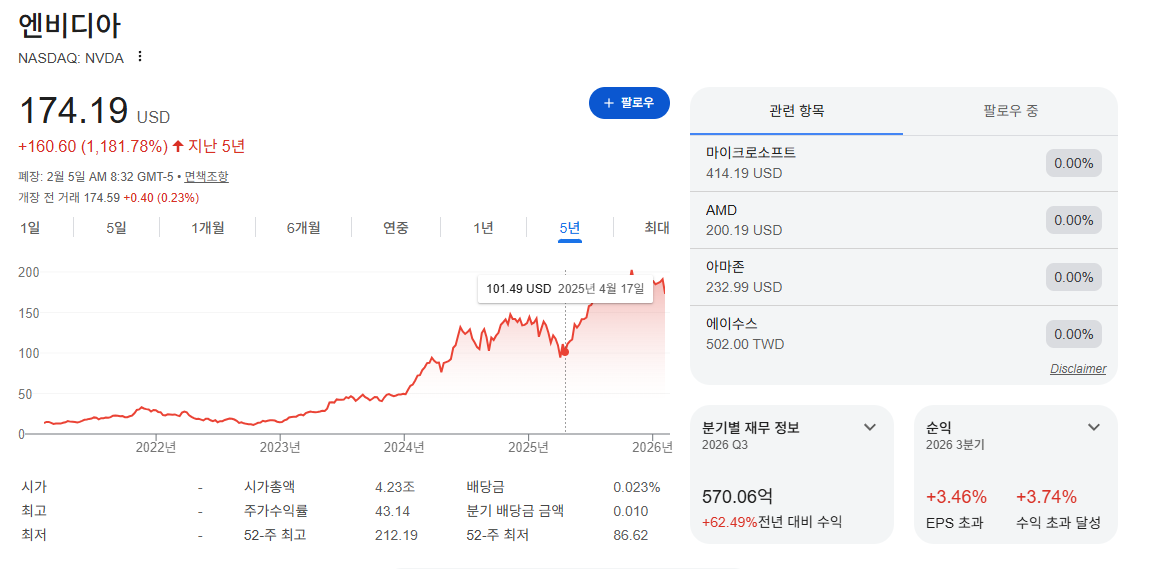Select the 최대 max range tab
This screenshot has height=569, width=1153.
657,228
